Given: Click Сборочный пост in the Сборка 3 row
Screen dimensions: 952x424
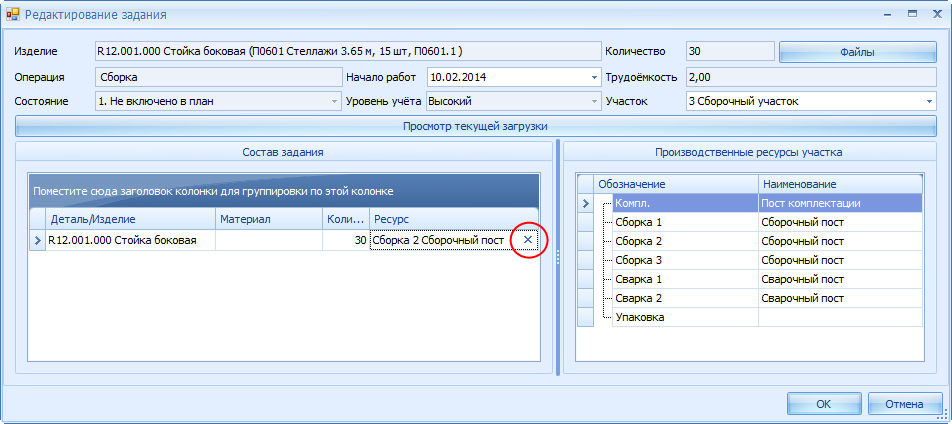Looking at the screenshot, I should point(840,260).
